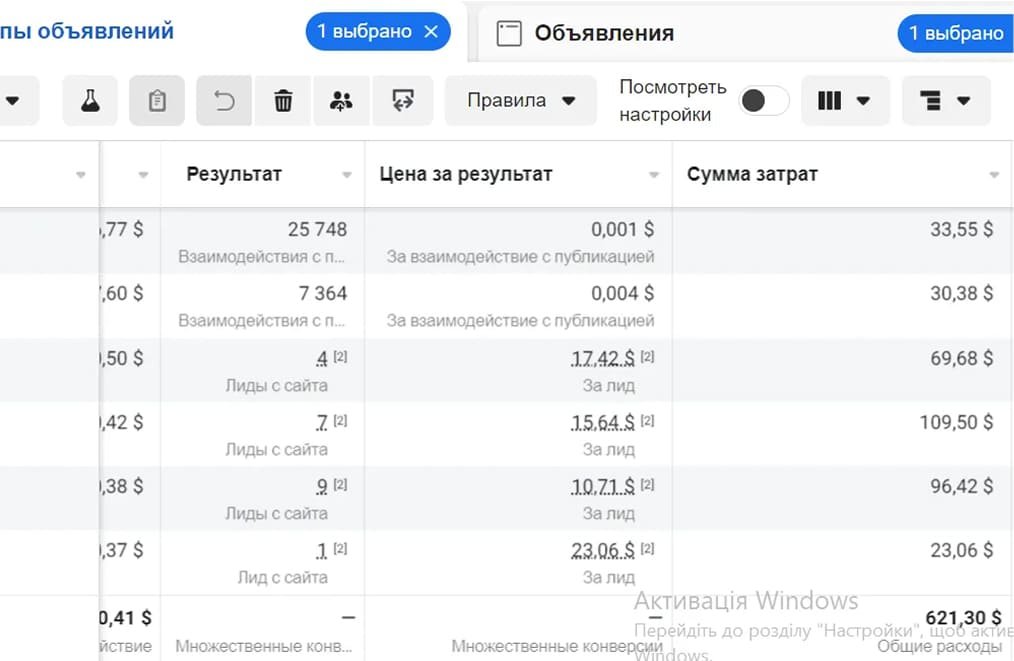The image size is (1014, 661).
Task: Click the Объявления tab panel icon
Action: (510, 33)
